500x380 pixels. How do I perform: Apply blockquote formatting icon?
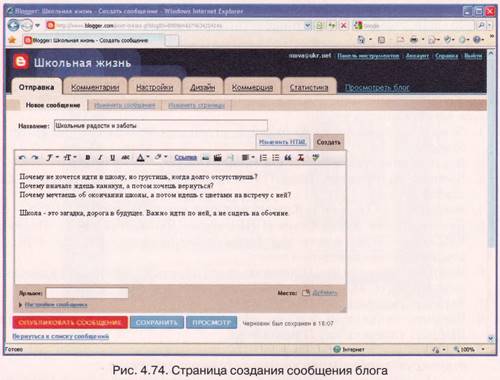288,157
